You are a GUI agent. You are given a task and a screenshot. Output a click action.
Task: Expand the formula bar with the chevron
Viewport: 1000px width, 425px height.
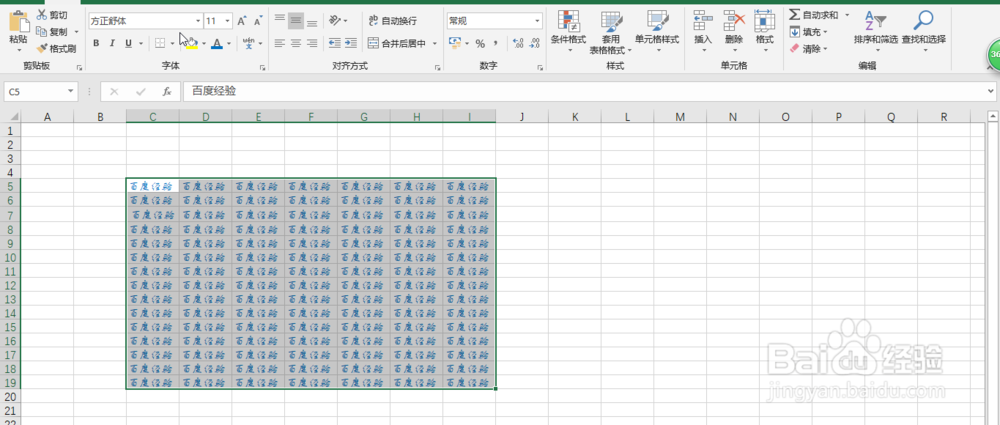tap(991, 92)
